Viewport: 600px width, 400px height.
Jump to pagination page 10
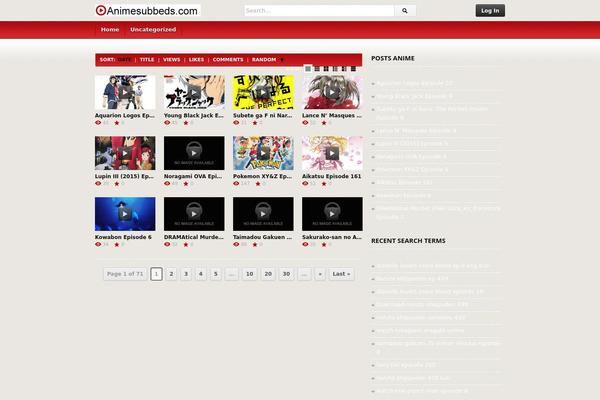pos(249,274)
